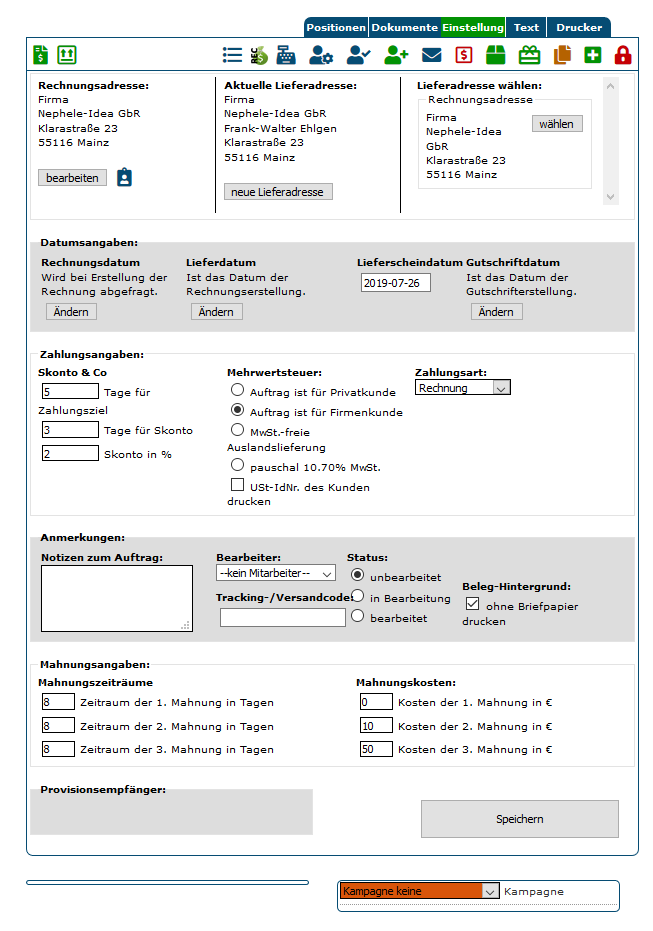Click the list view icon in toolbar
Image resolution: width=653 pixels, height=931 pixels.
click(232, 55)
